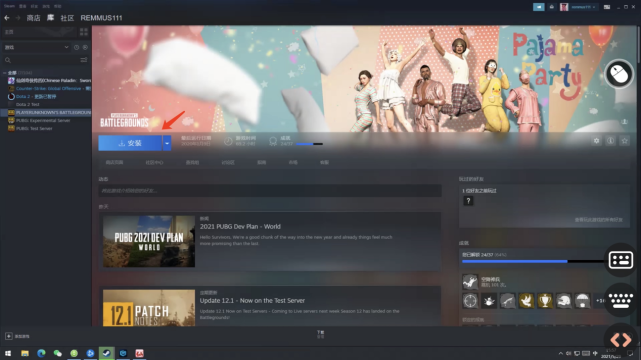Viewport: 641px width, 360px height.
Task: Click the blue 安装 install button
Action: click(130, 143)
